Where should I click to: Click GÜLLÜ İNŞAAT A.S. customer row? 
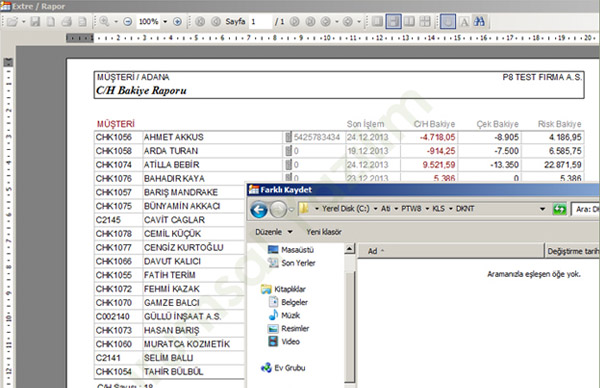point(170,316)
